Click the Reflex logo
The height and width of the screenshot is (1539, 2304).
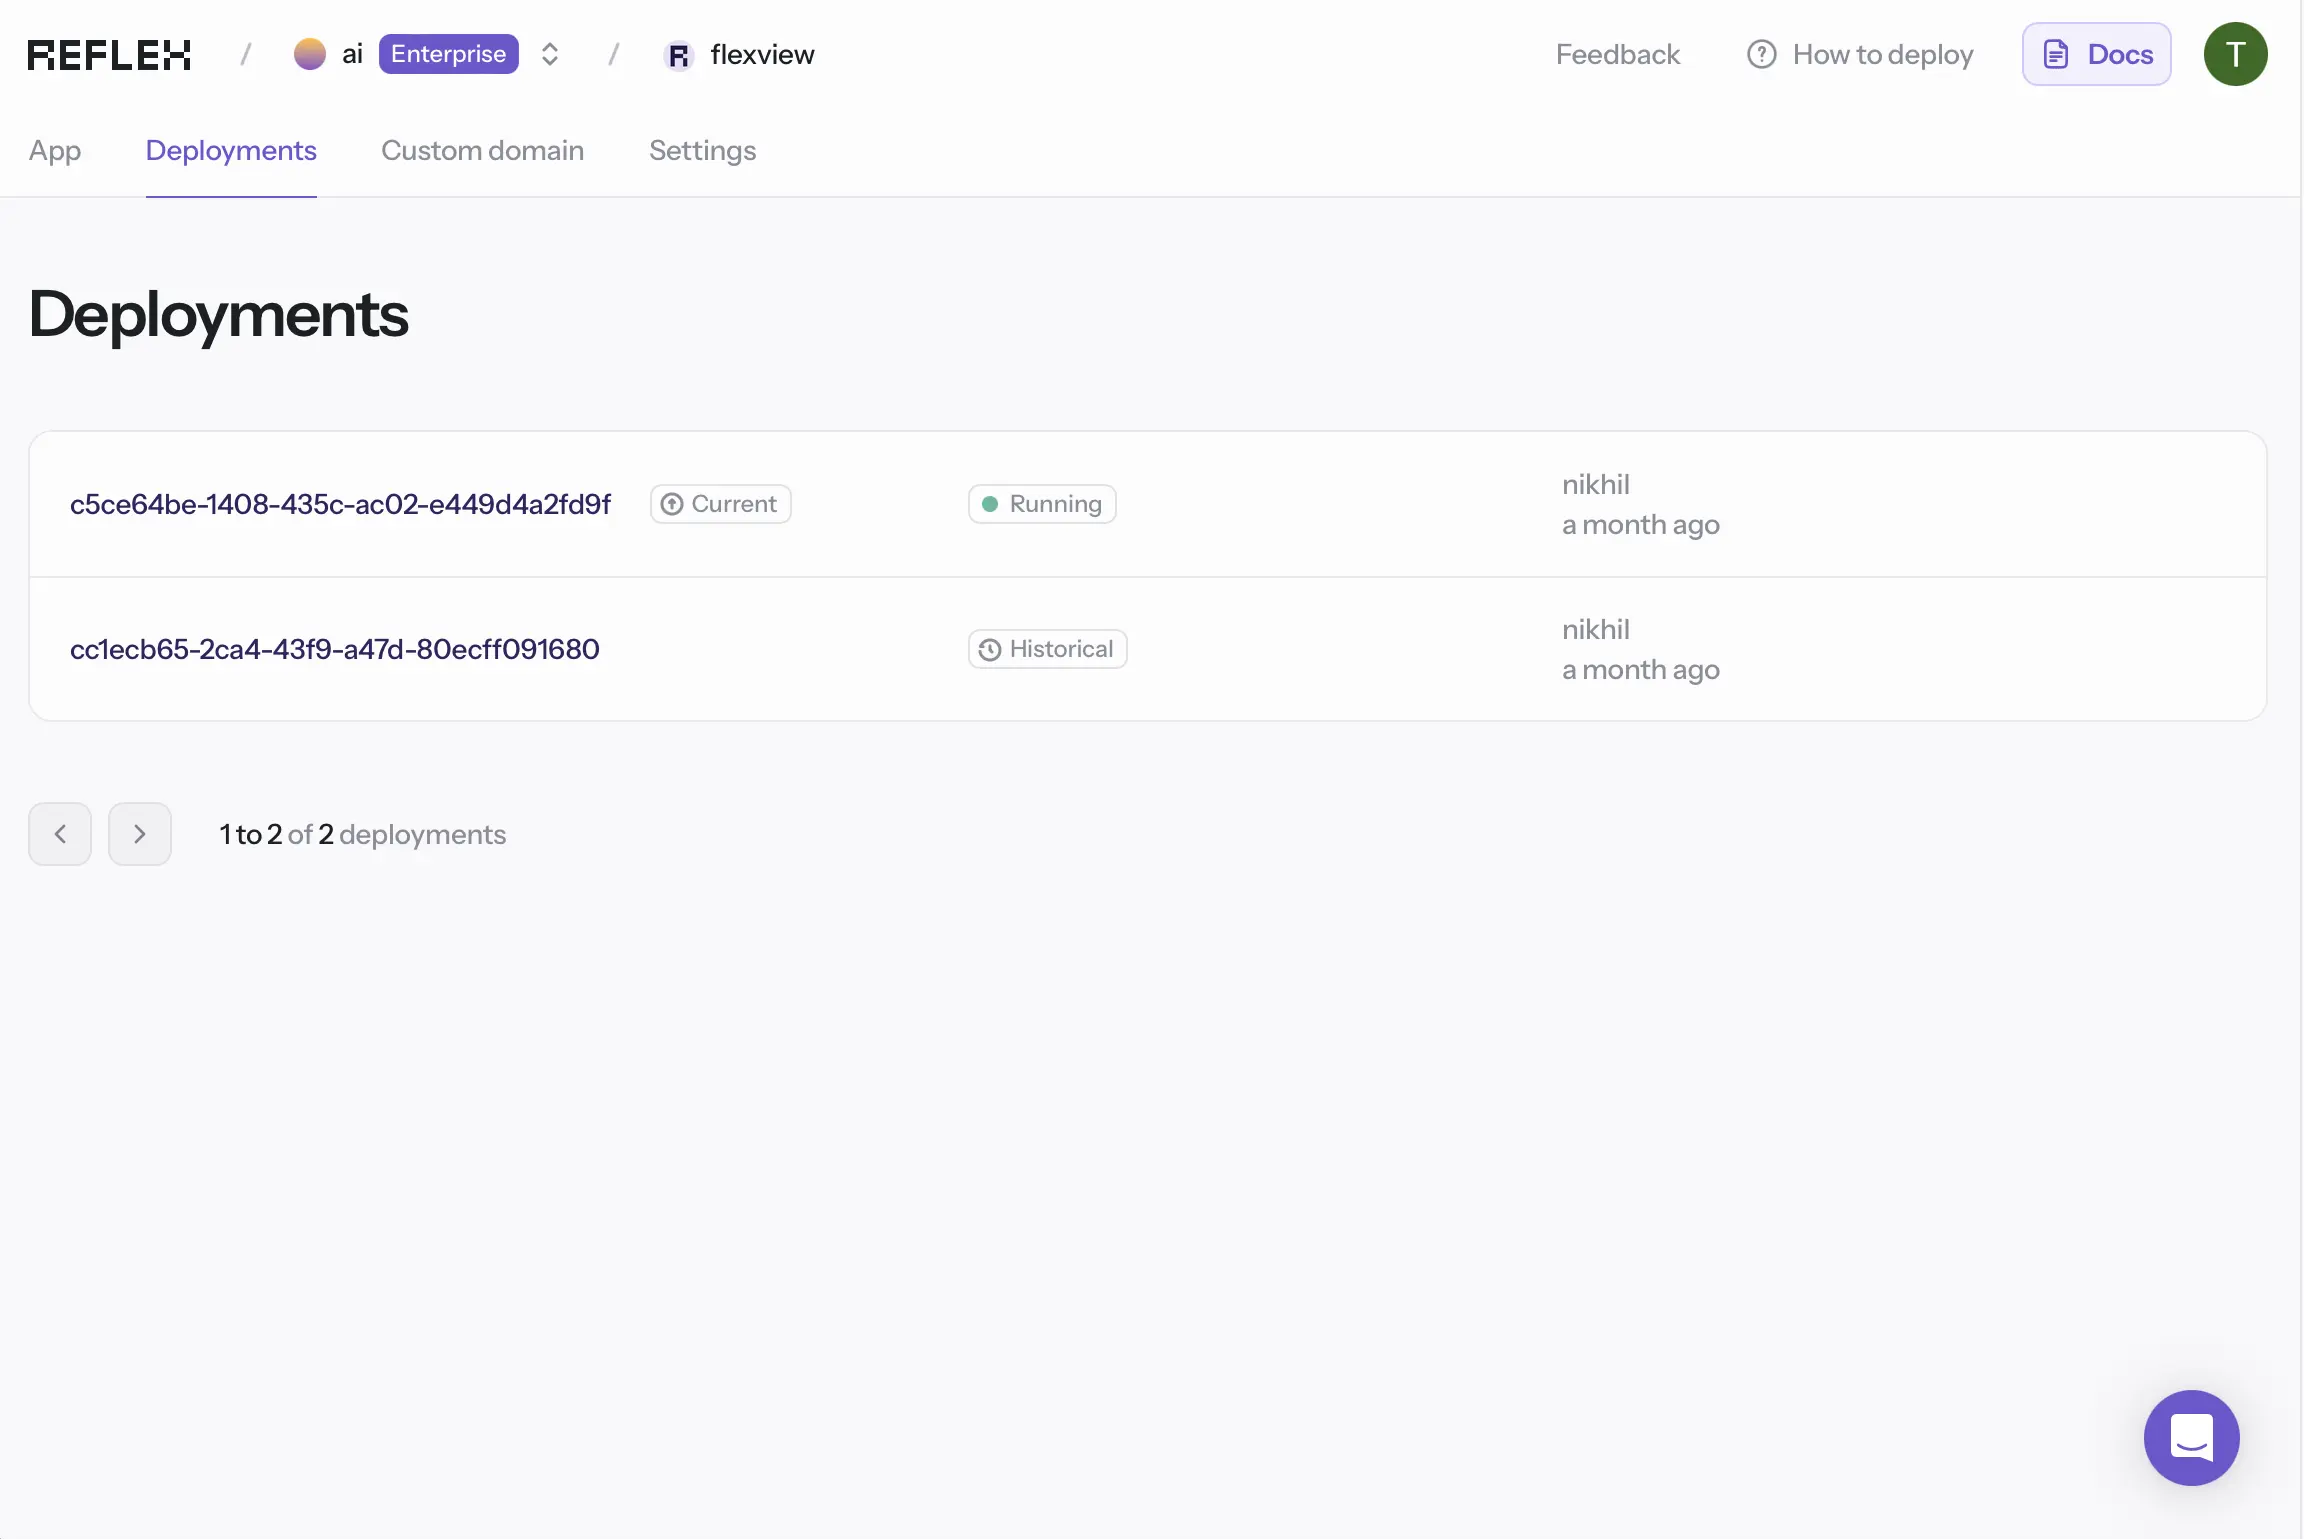109,55
